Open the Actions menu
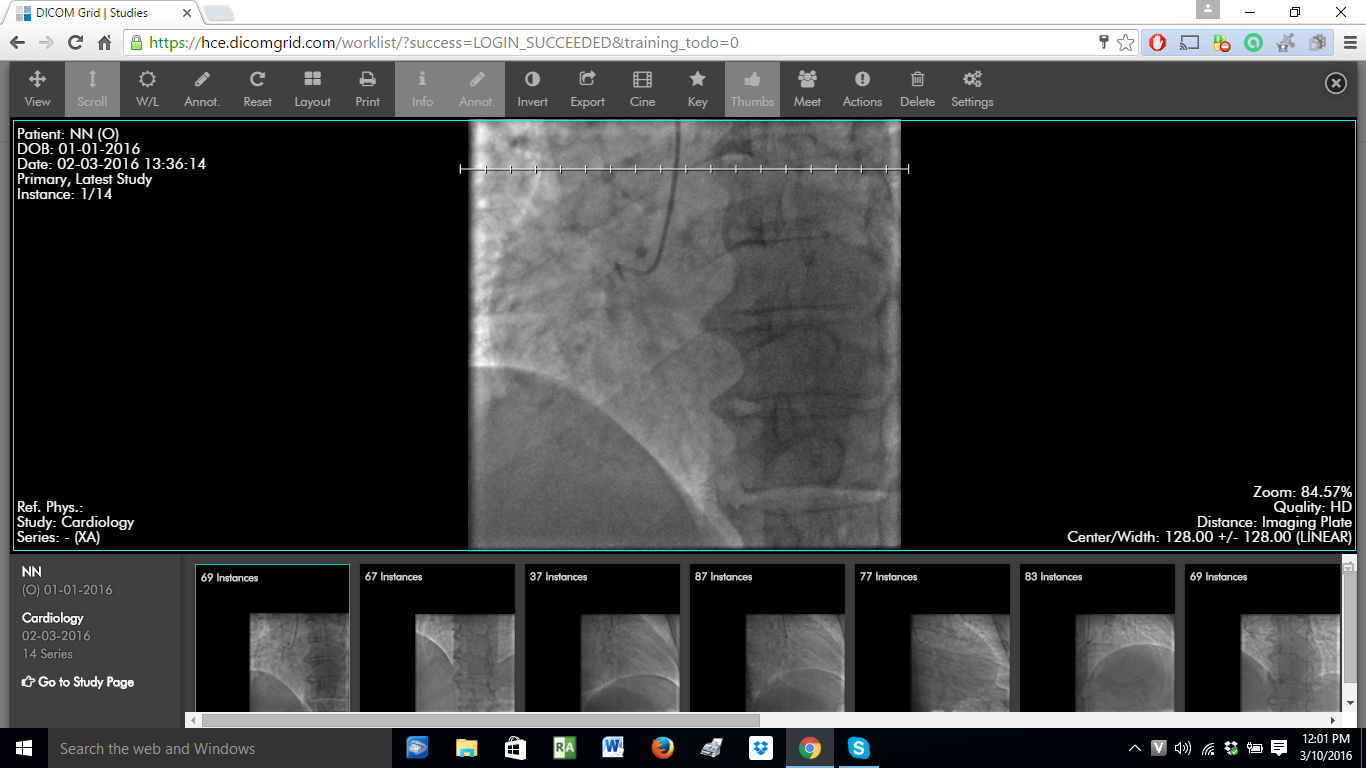This screenshot has height=768, width=1366. 862,89
